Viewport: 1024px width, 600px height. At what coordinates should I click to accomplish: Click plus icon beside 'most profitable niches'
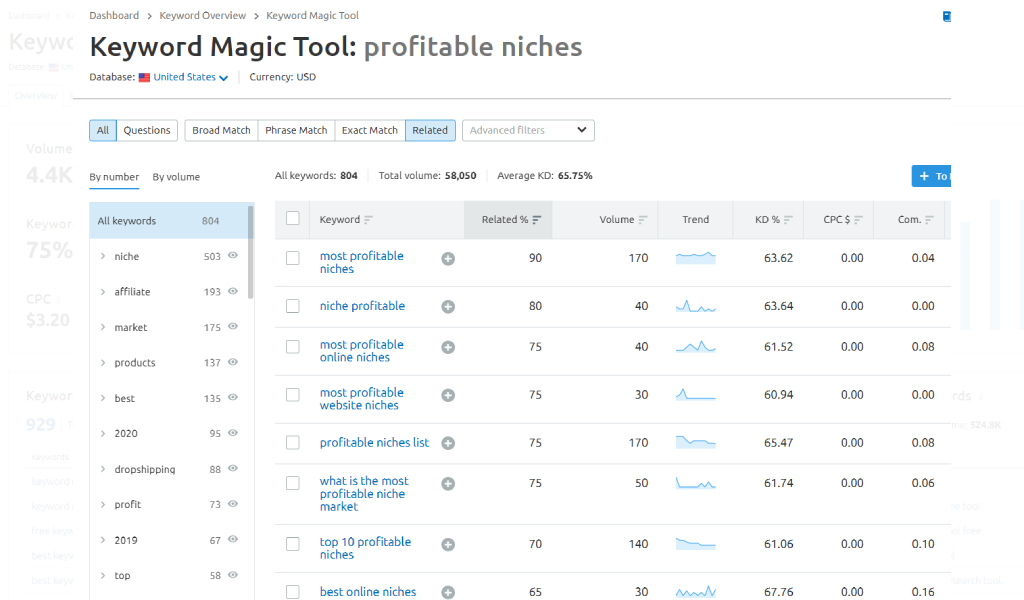click(x=448, y=258)
